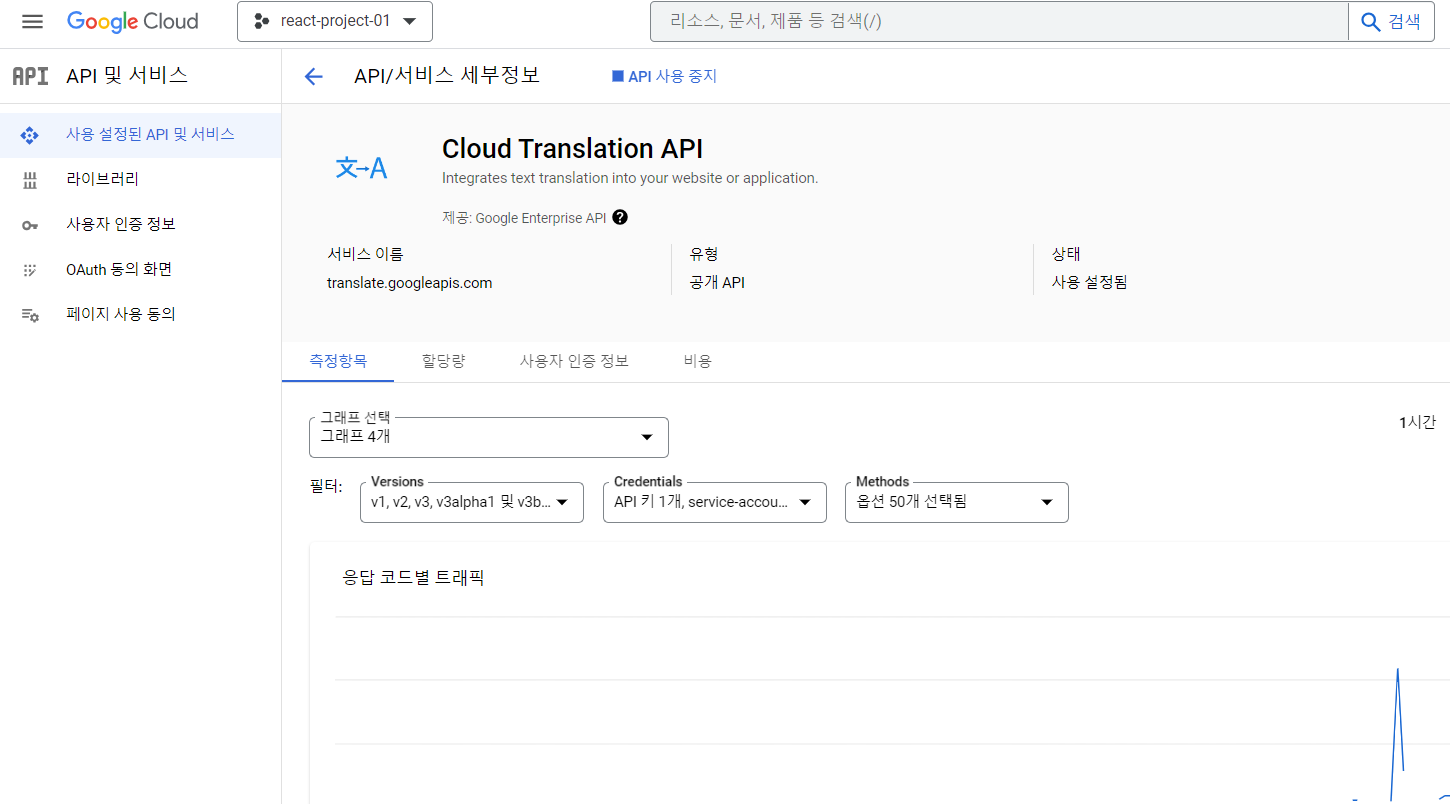The image size is (1450, 804).
Task: Click the page usage agreements icon
Action: pyautogui.click(x=30, y=315)
